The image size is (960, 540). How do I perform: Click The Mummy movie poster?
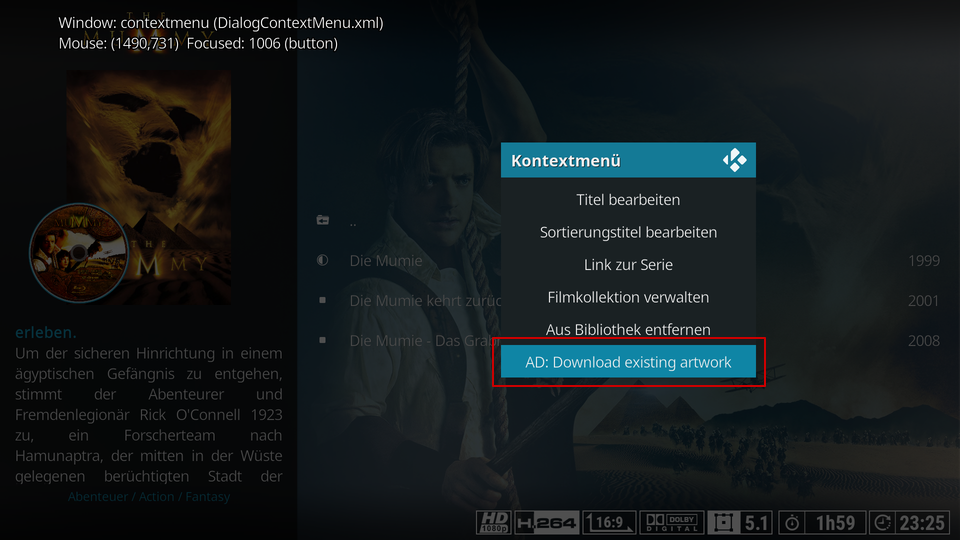(x=149, y=187)
